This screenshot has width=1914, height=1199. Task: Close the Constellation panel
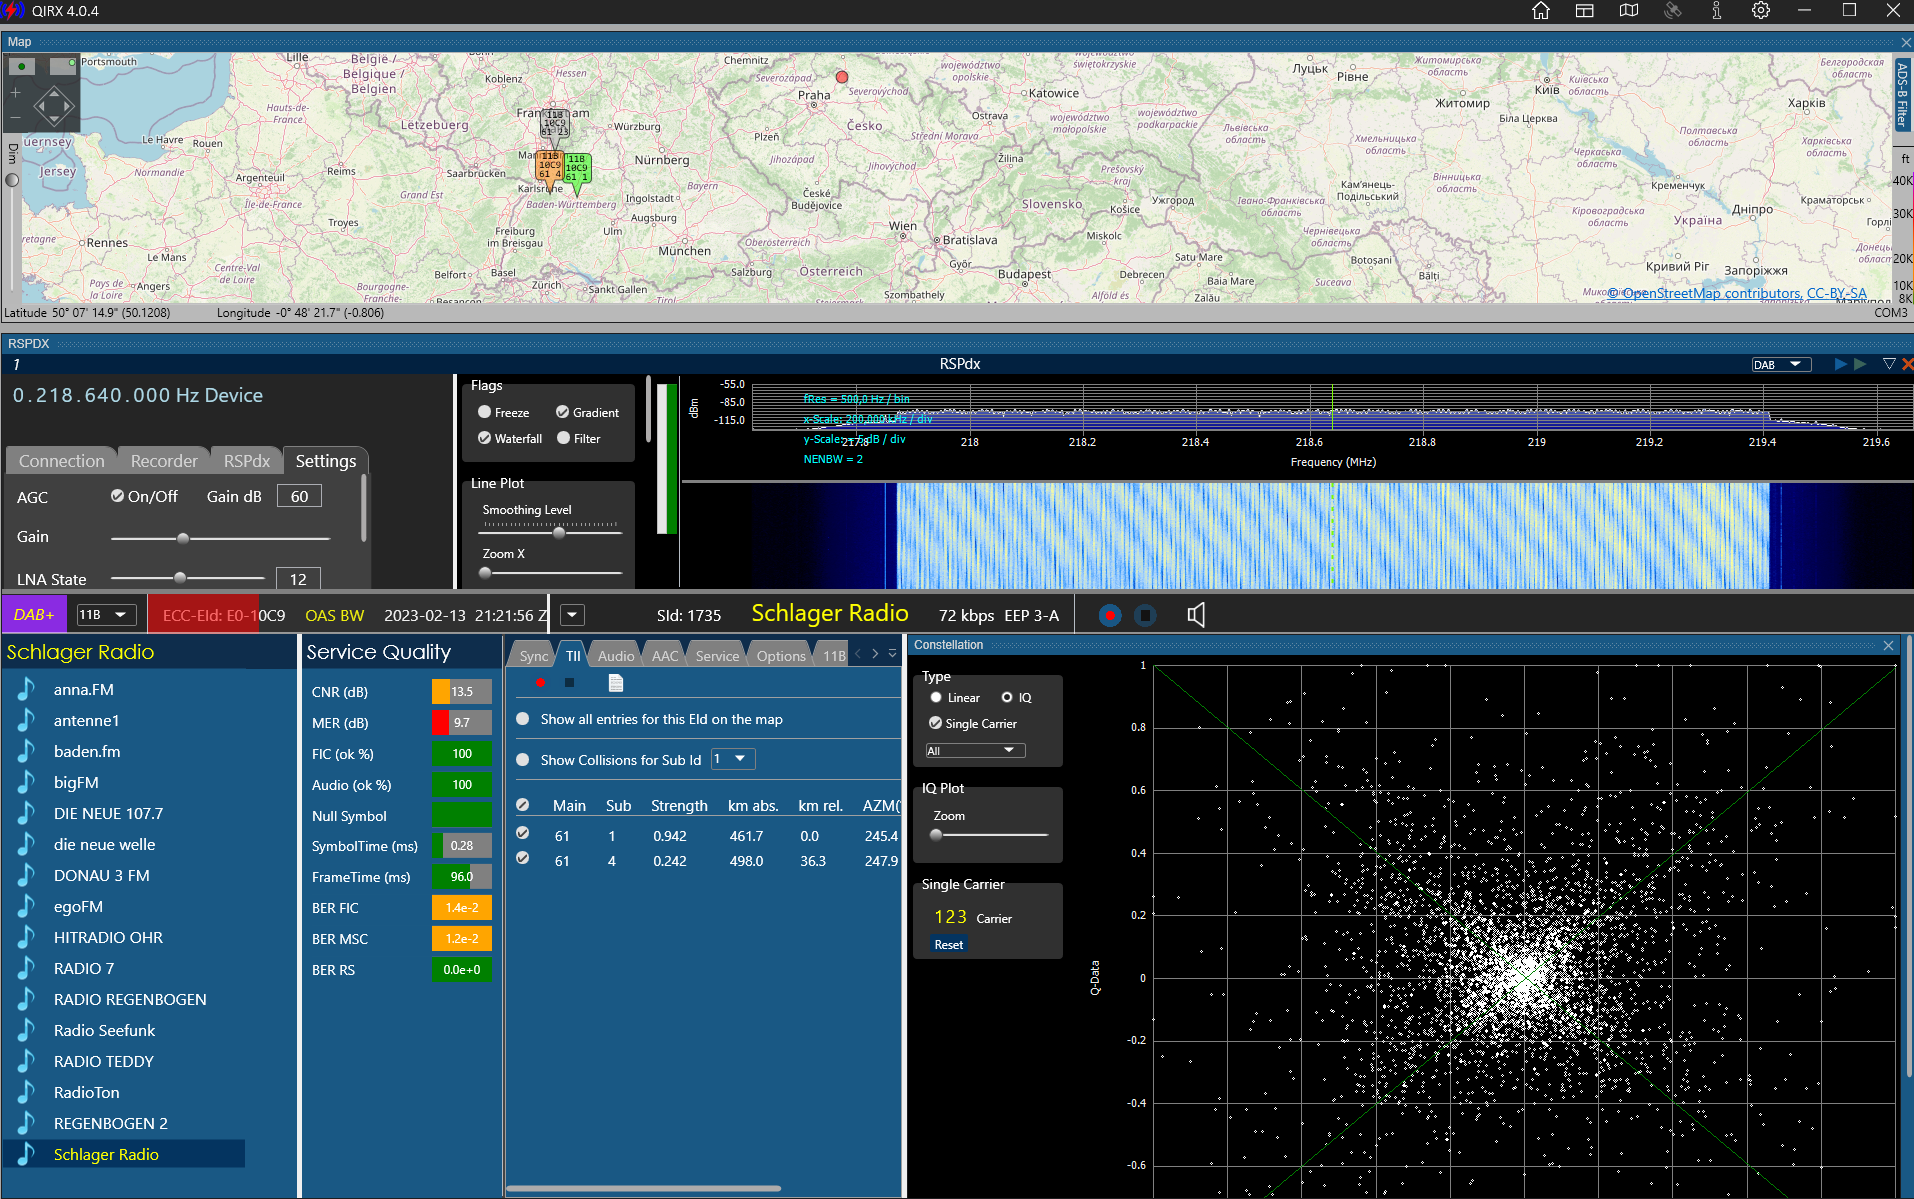point(1889,645)
